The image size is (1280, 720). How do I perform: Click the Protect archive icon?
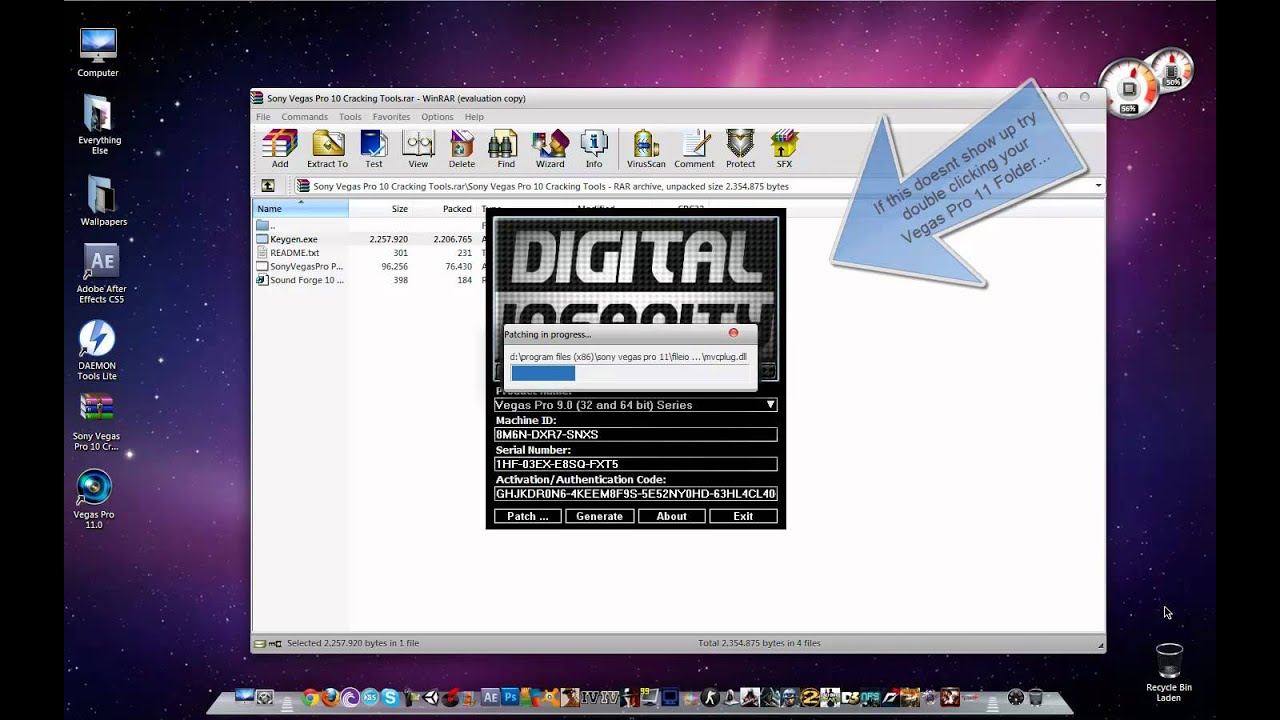pos(740,149)
